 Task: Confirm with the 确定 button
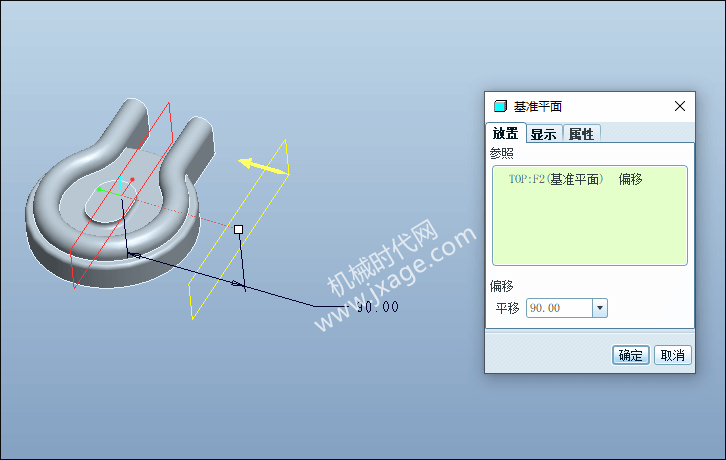(631, 355)
